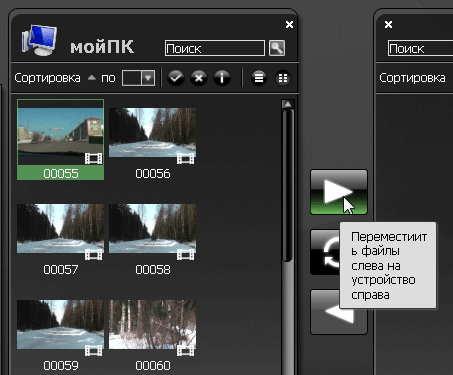
Task: Switch to grid thumbnail view icon
Action: pyautogui.click(x=283, y=78)
